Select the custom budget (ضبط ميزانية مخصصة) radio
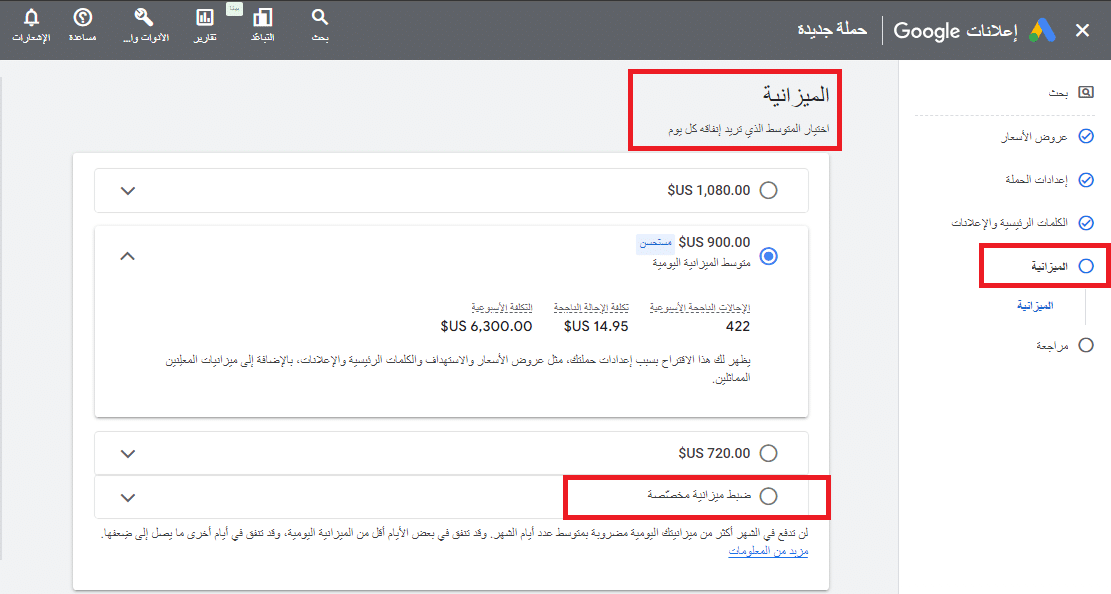The height and width of the screenshot is (594, 1111). tap(768, 496)
